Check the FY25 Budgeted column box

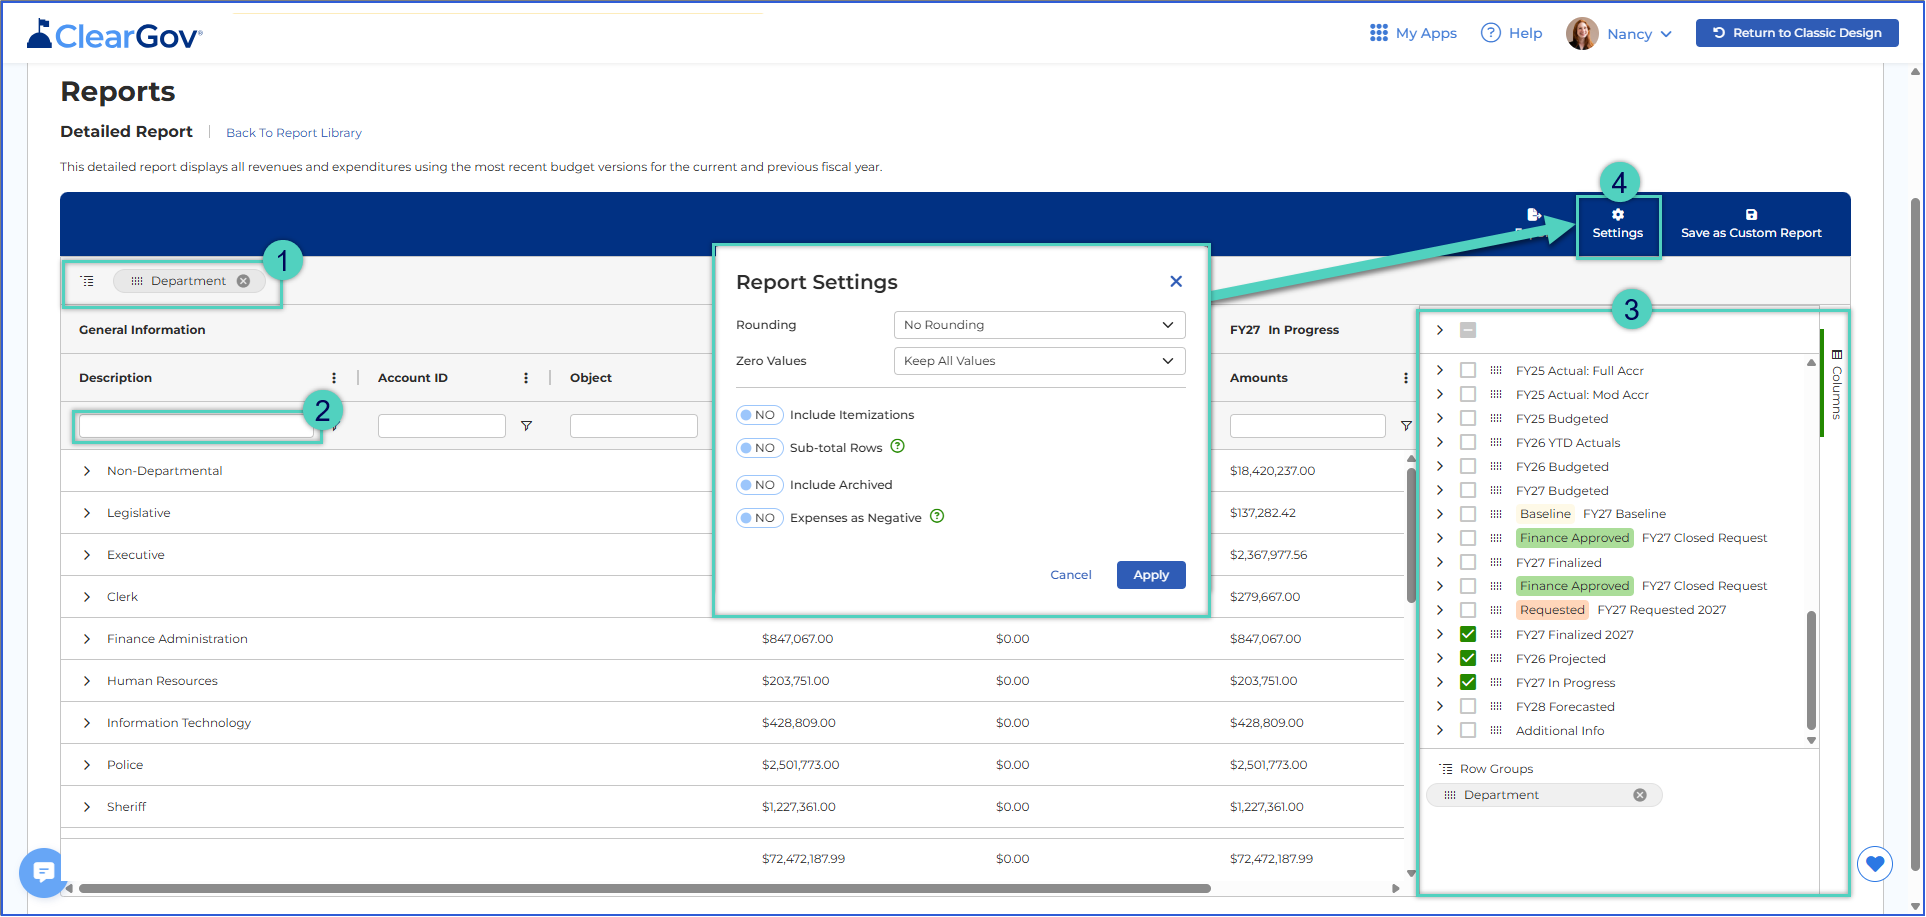coord(1468,418)
